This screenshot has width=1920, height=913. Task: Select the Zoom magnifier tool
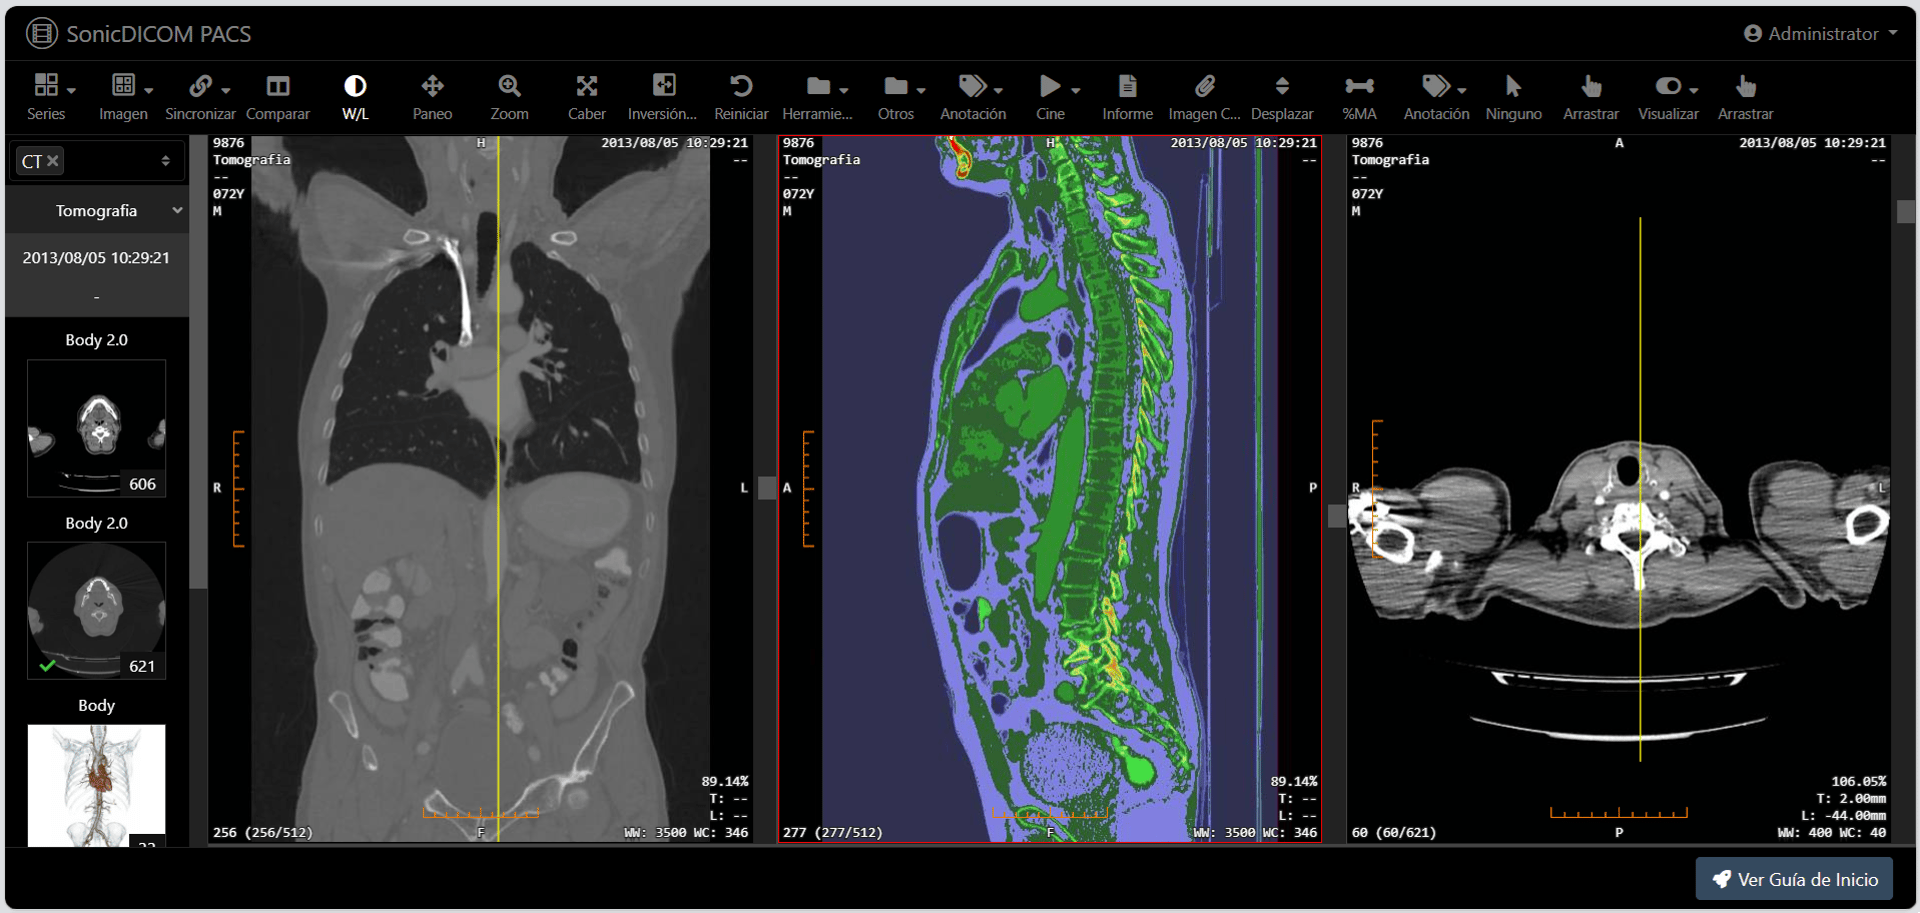(509, 97)
